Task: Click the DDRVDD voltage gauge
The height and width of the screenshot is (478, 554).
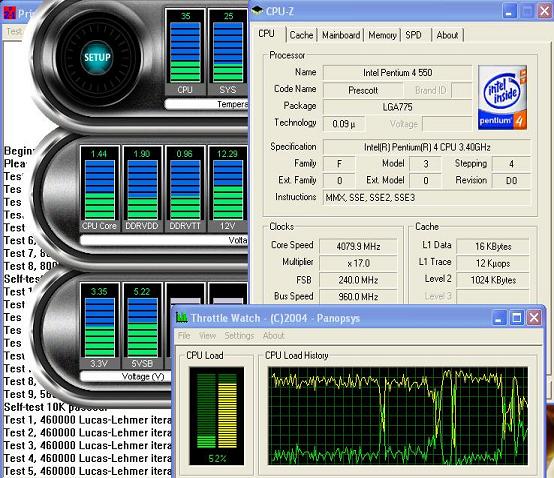Action: tap(142, 188)
